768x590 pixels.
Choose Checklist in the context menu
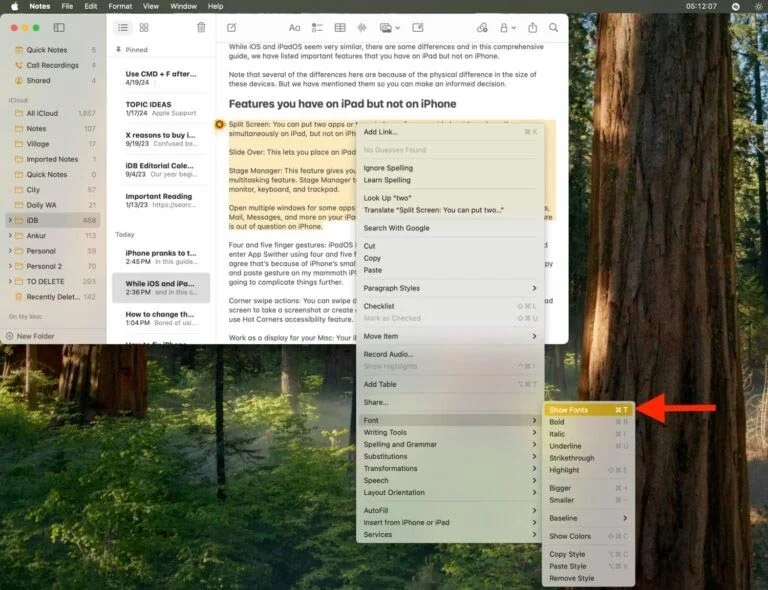pyautogui.click(x=450, y=306)
